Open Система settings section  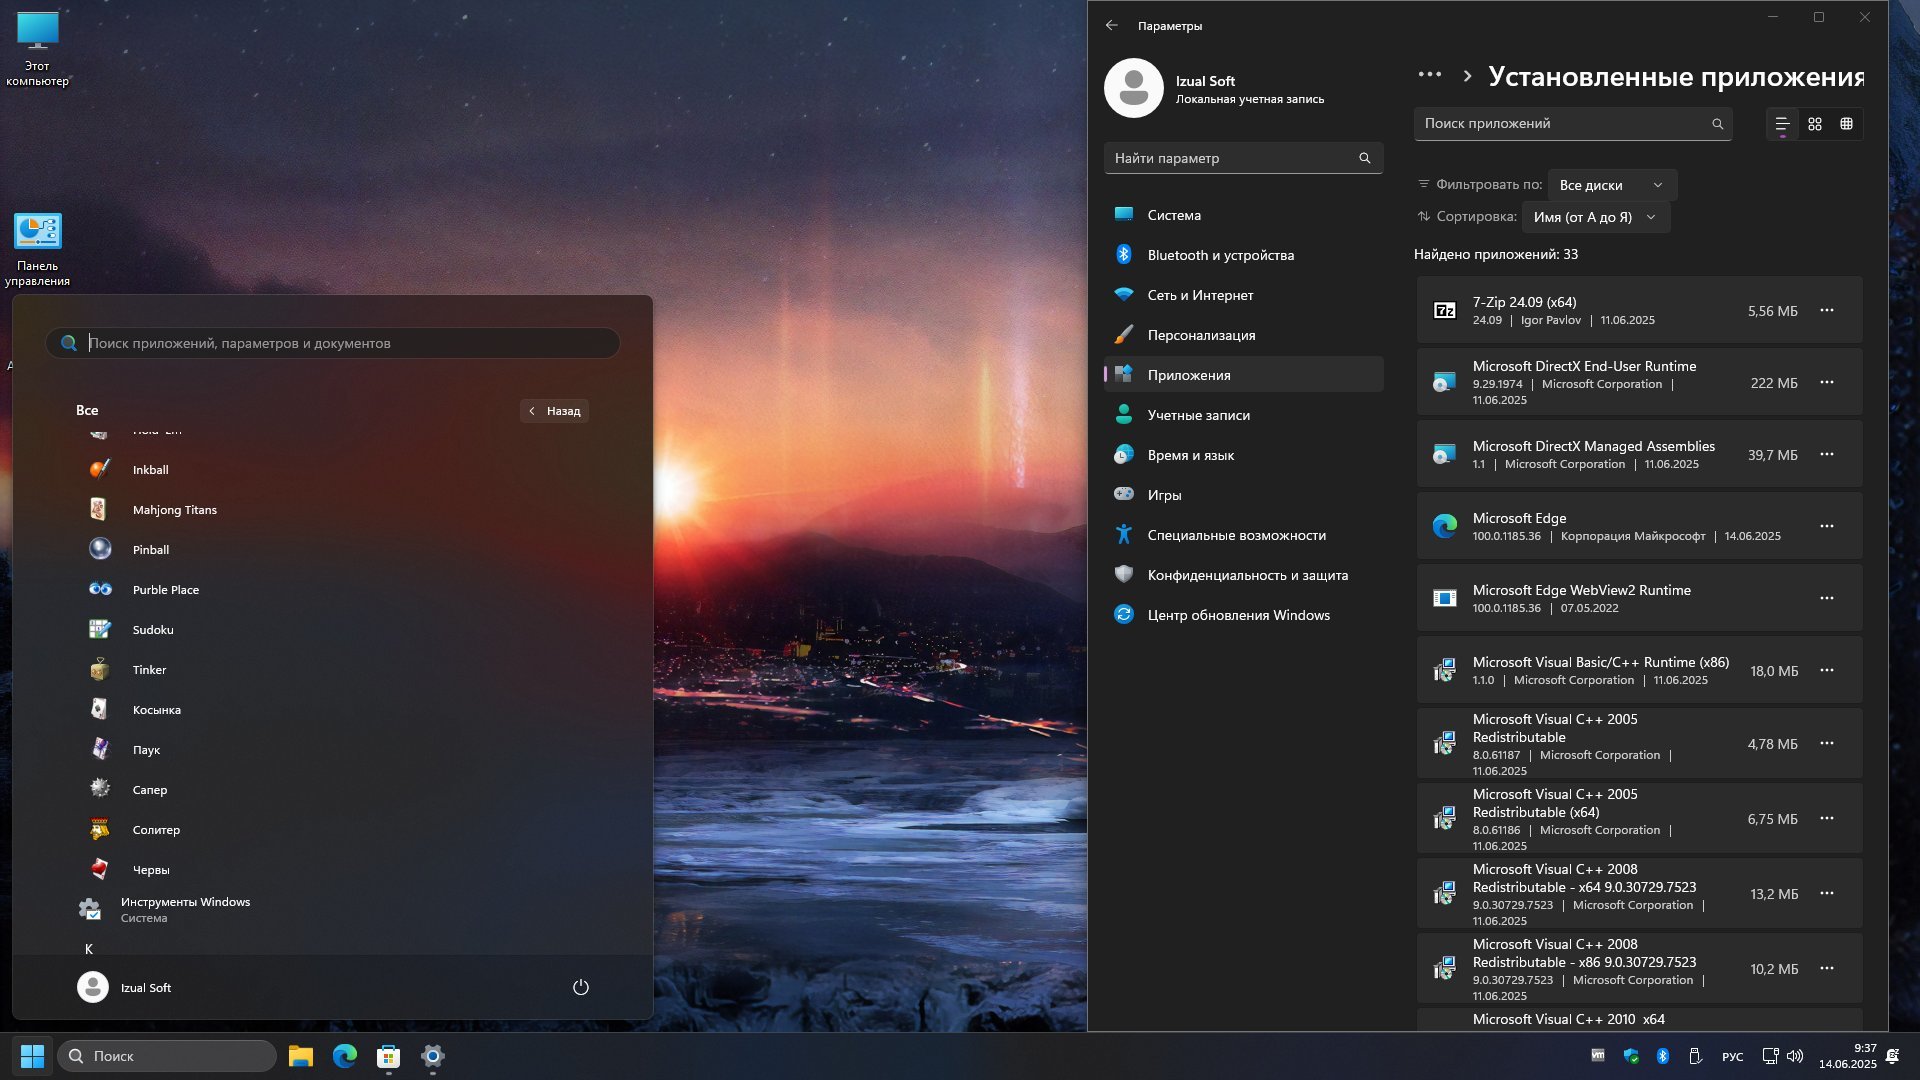pyautogui.click(x=1243, y=215)
